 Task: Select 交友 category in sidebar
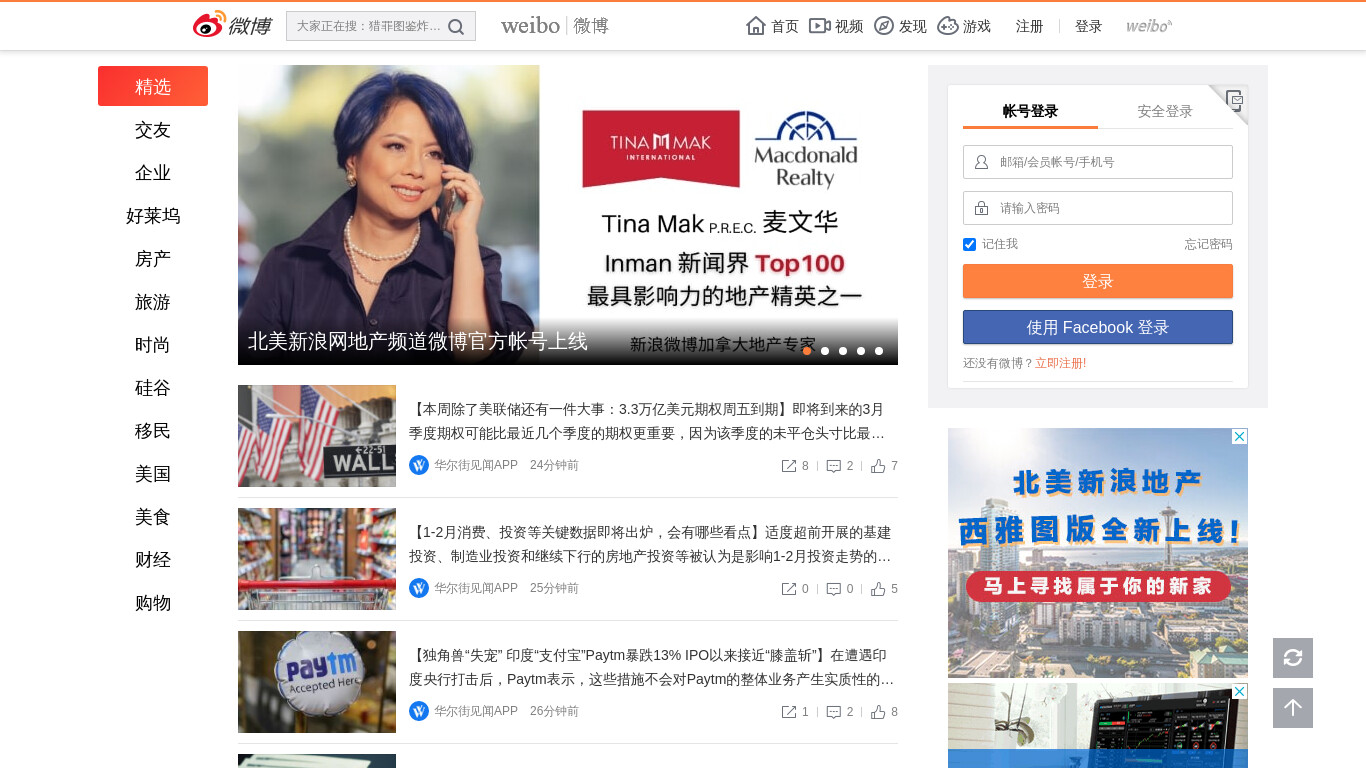(x=153, y=130)
